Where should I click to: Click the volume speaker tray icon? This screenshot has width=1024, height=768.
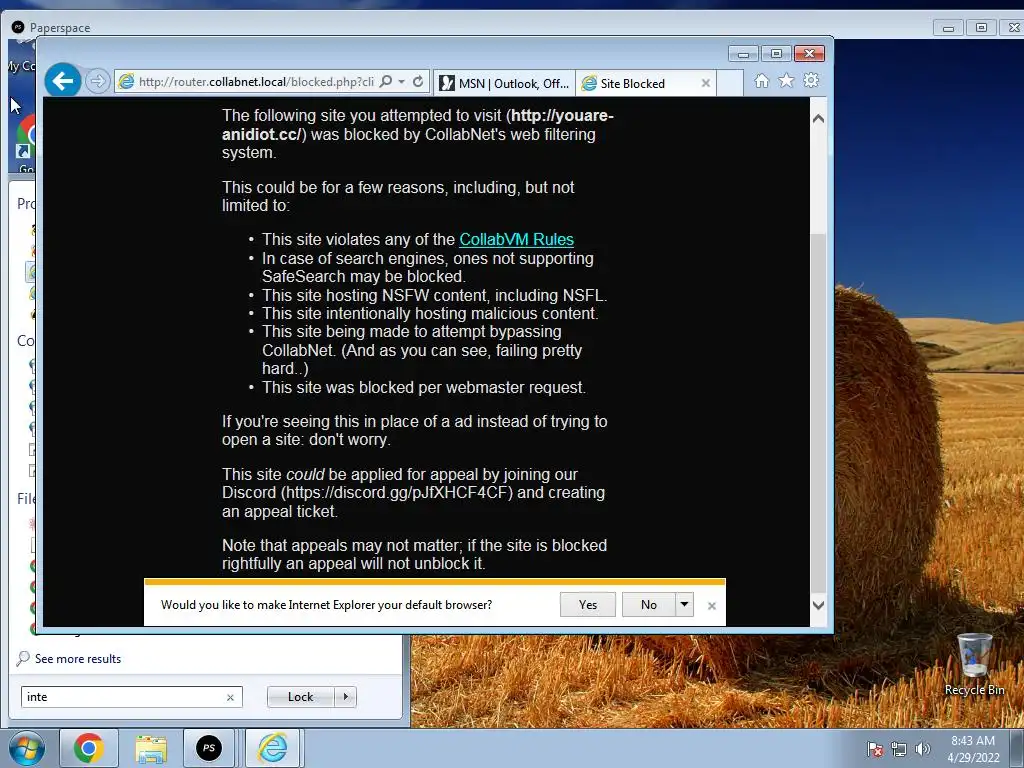[x=922, y=749]
